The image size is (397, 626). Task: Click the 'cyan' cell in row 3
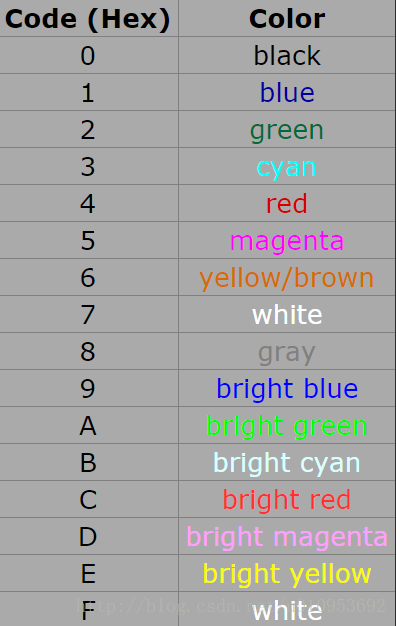pos(287,166)
